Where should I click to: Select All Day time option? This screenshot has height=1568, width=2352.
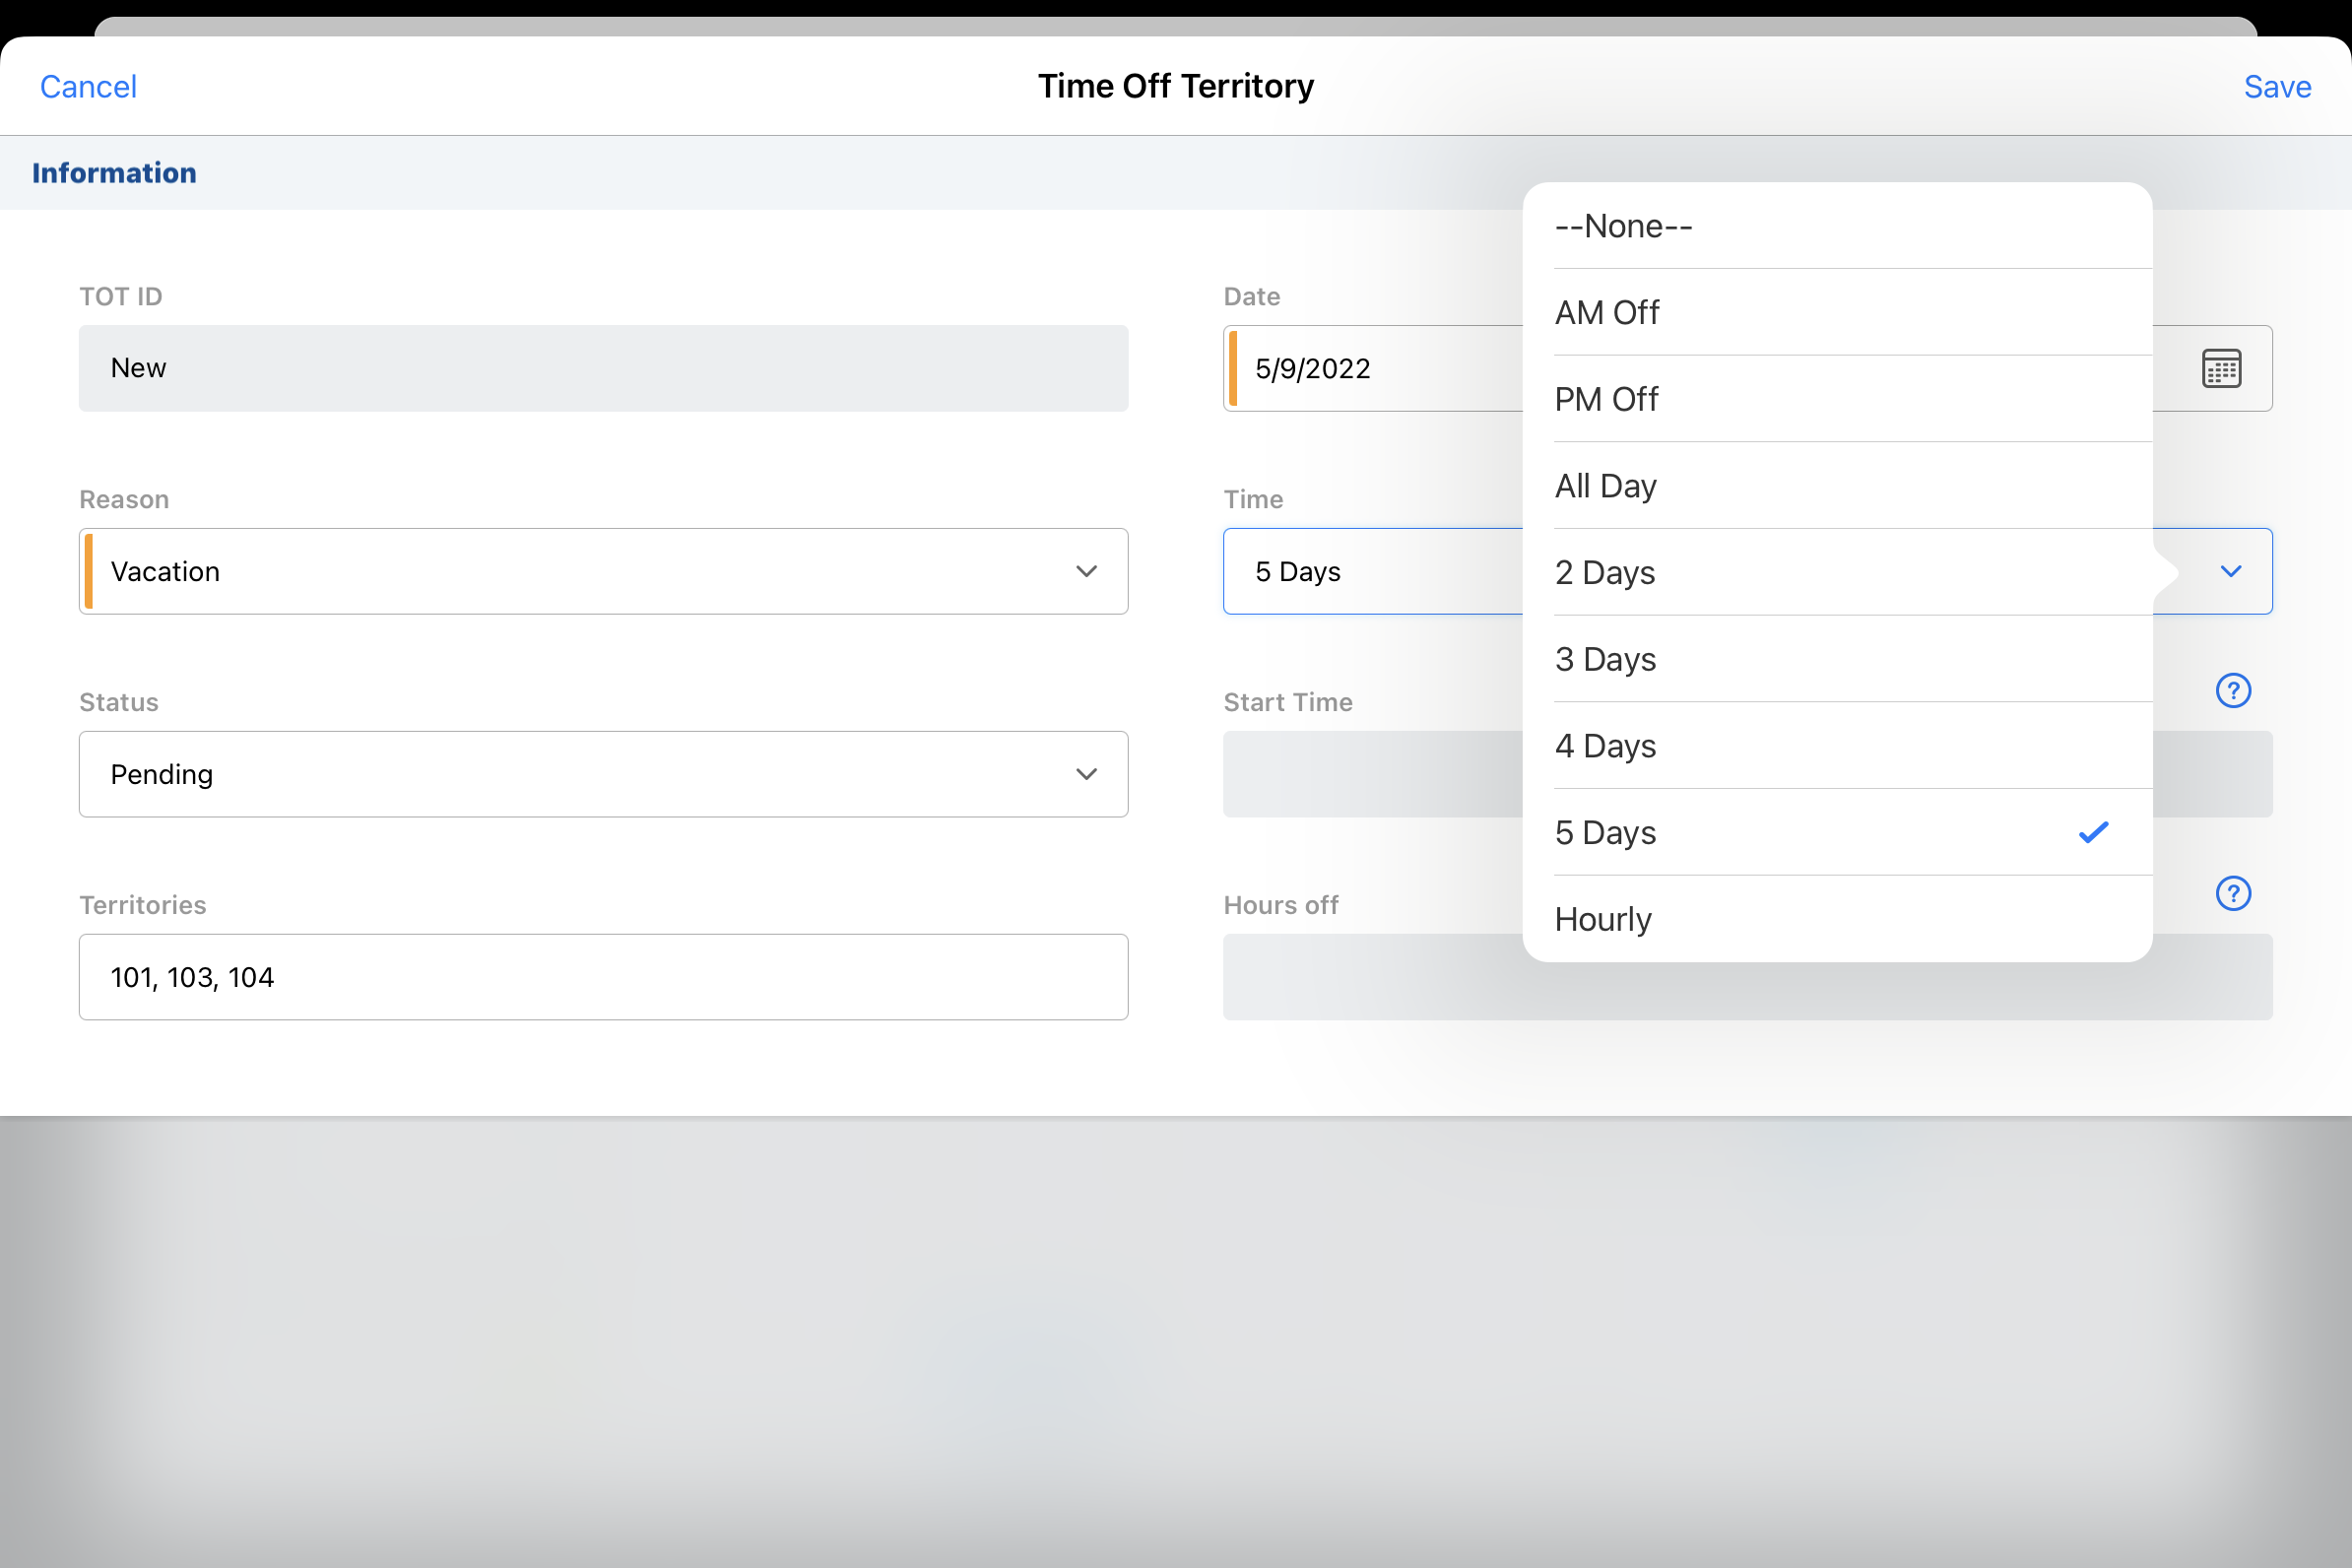(x=1836, y=486)
